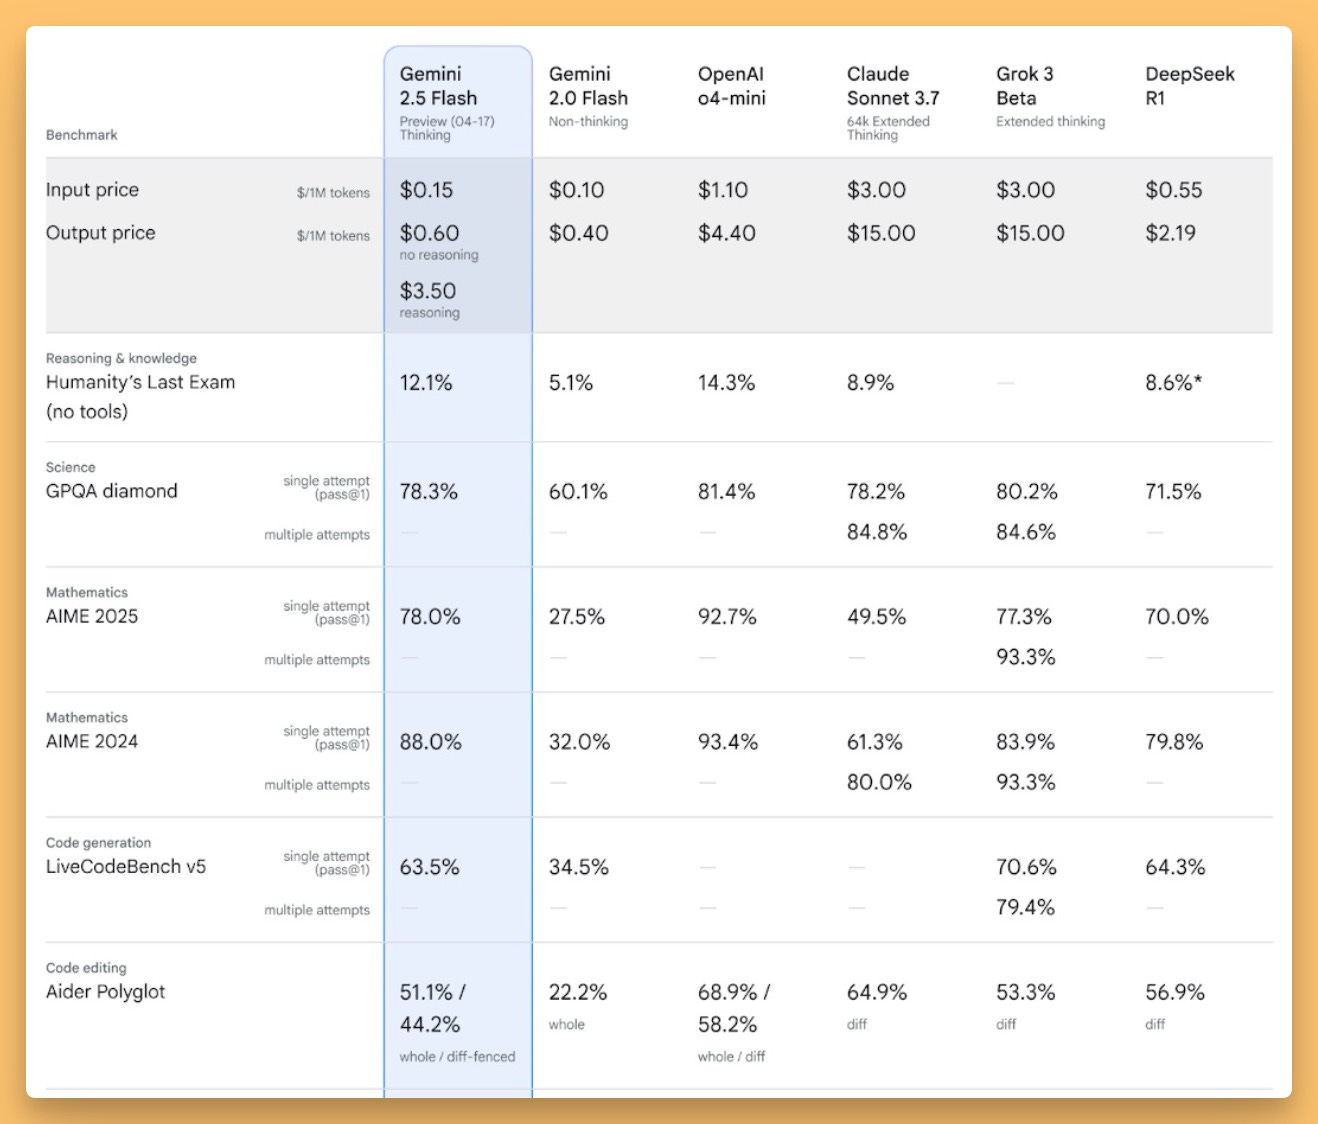The height and width of the screenshot is (1124, 1318).
Task: Select the 84.6% GPQA multiple attempts score
Action: click(x=1025, y=532)
